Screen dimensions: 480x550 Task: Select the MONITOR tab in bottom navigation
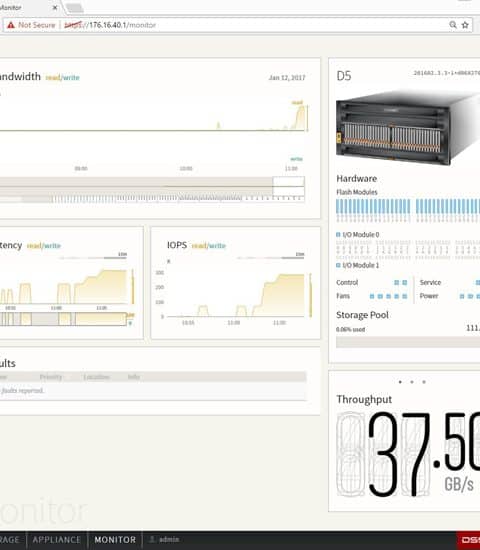coord(115,540)
